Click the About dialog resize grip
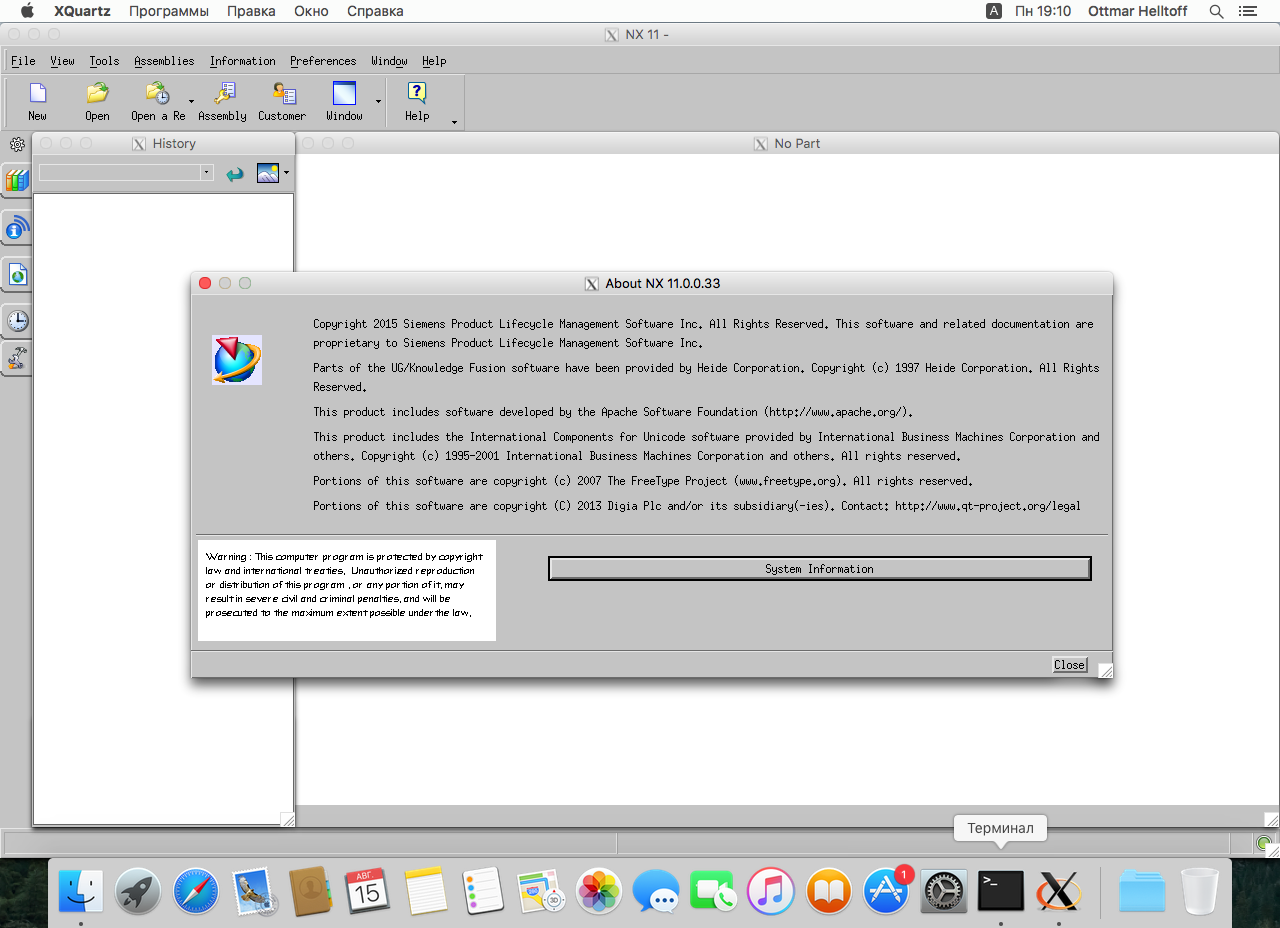The height and width of the screenshot is (928, 1280). pos(1105,670)
